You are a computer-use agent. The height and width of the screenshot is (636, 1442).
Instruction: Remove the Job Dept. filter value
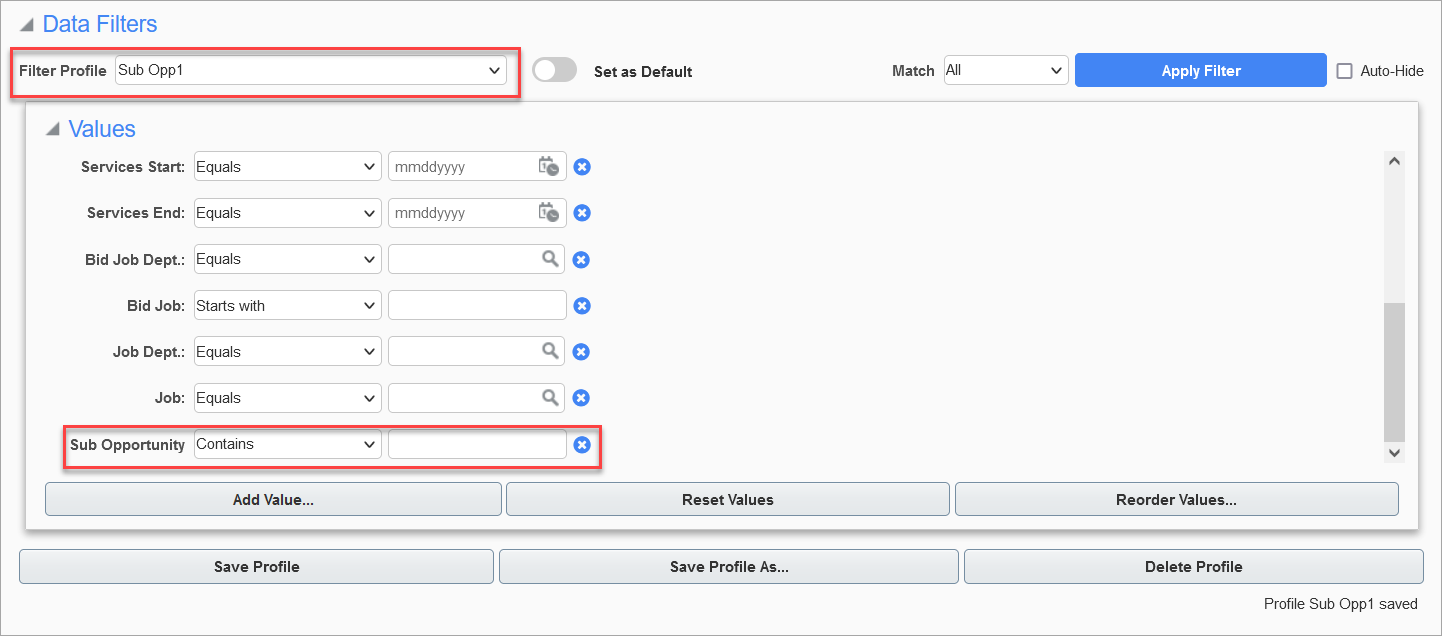click(581, 352)
